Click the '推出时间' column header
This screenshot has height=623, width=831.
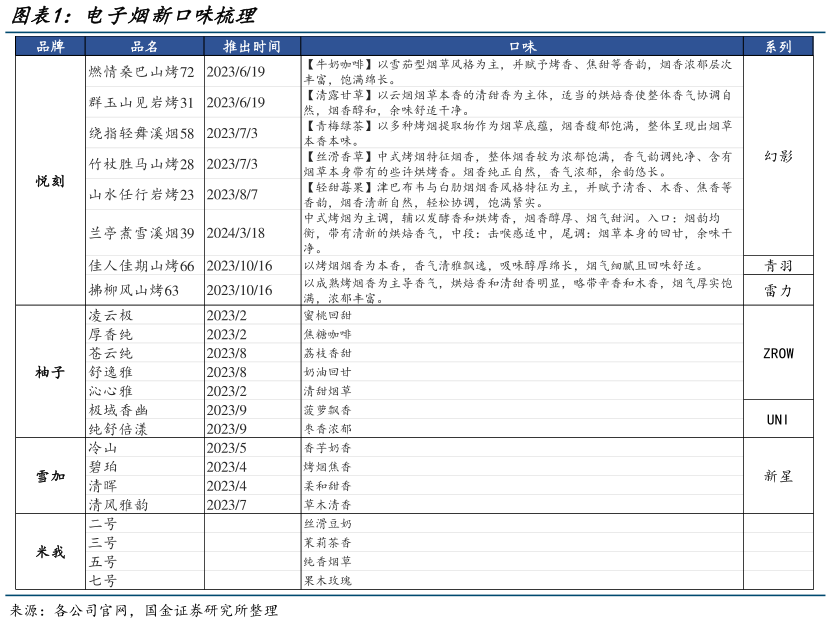(252, 47)
